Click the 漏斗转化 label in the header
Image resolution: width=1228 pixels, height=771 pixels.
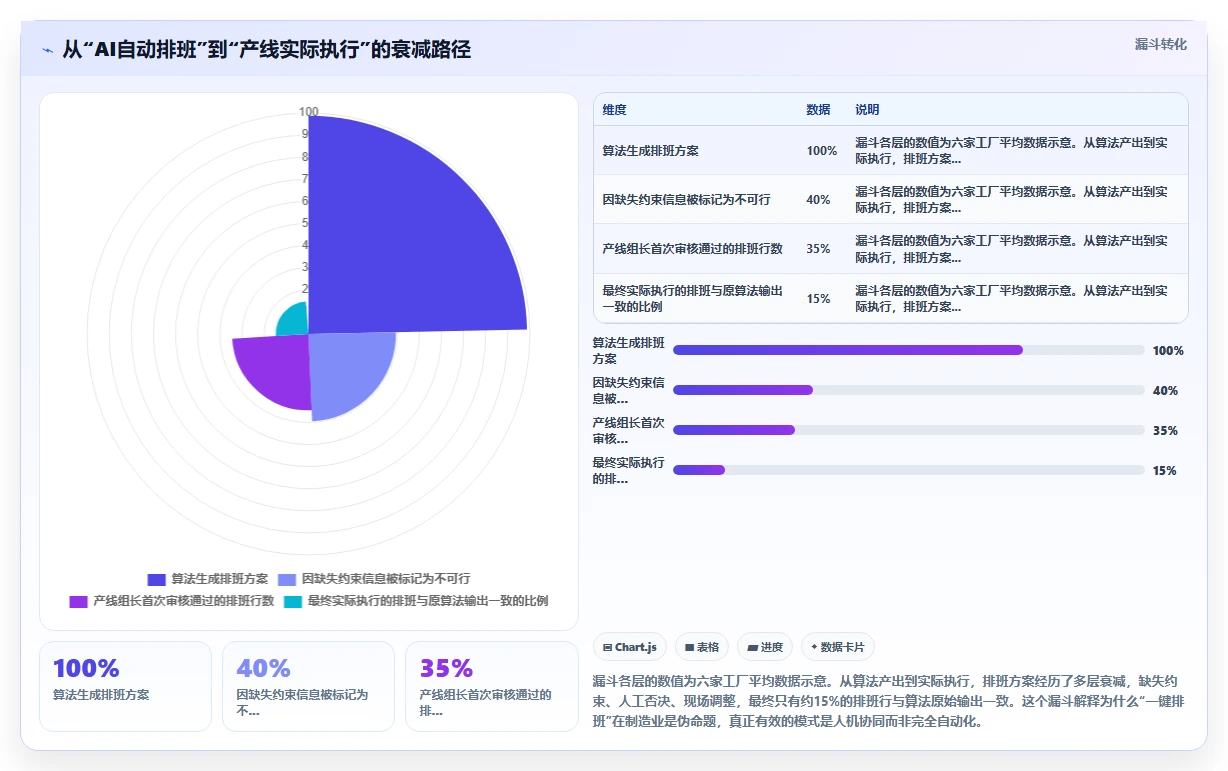(1161, 44)
